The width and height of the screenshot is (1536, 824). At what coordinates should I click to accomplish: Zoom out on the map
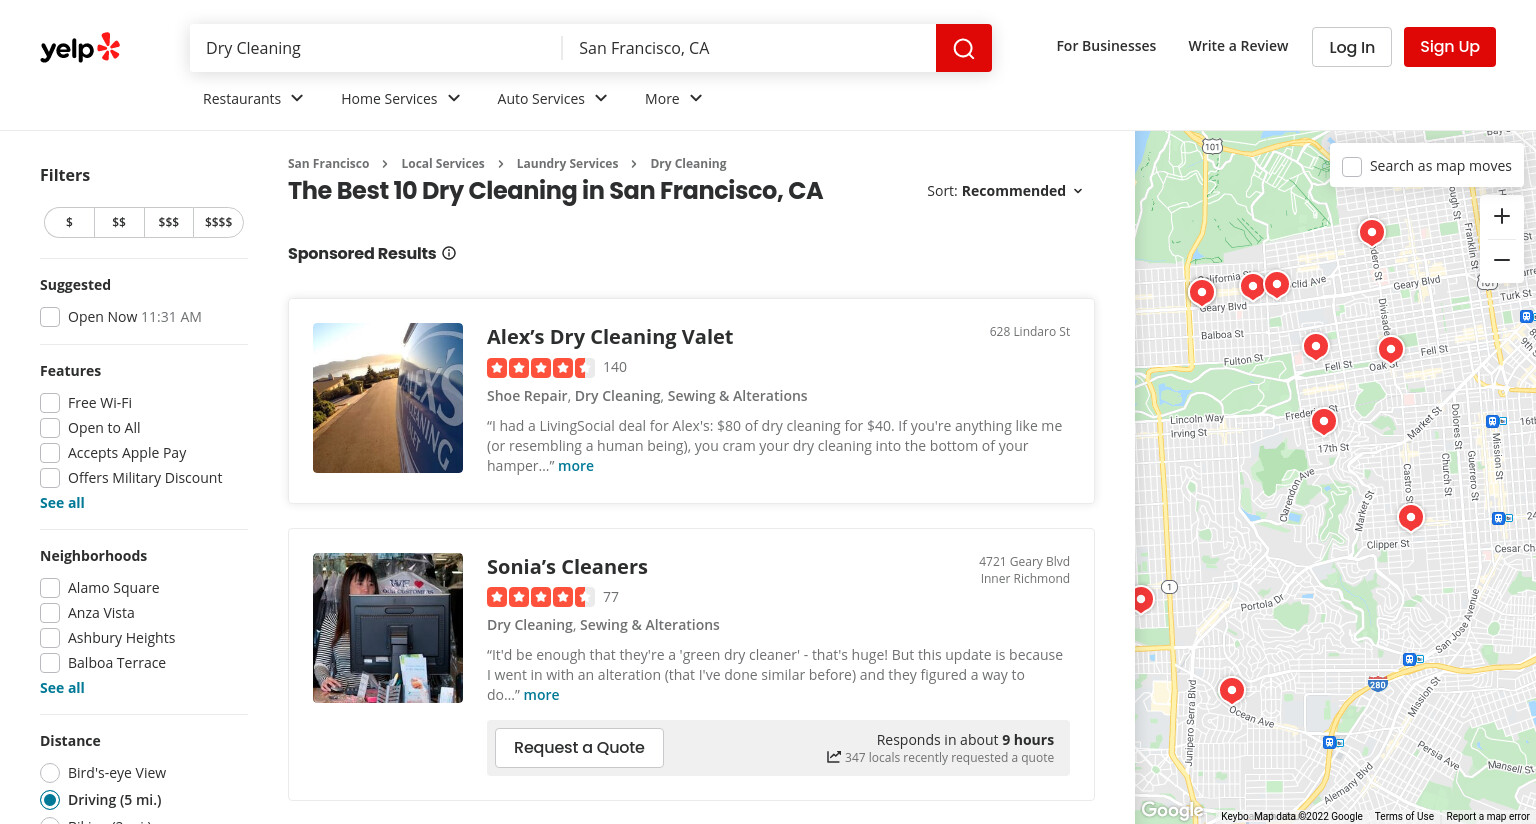tap(1502, 260)
